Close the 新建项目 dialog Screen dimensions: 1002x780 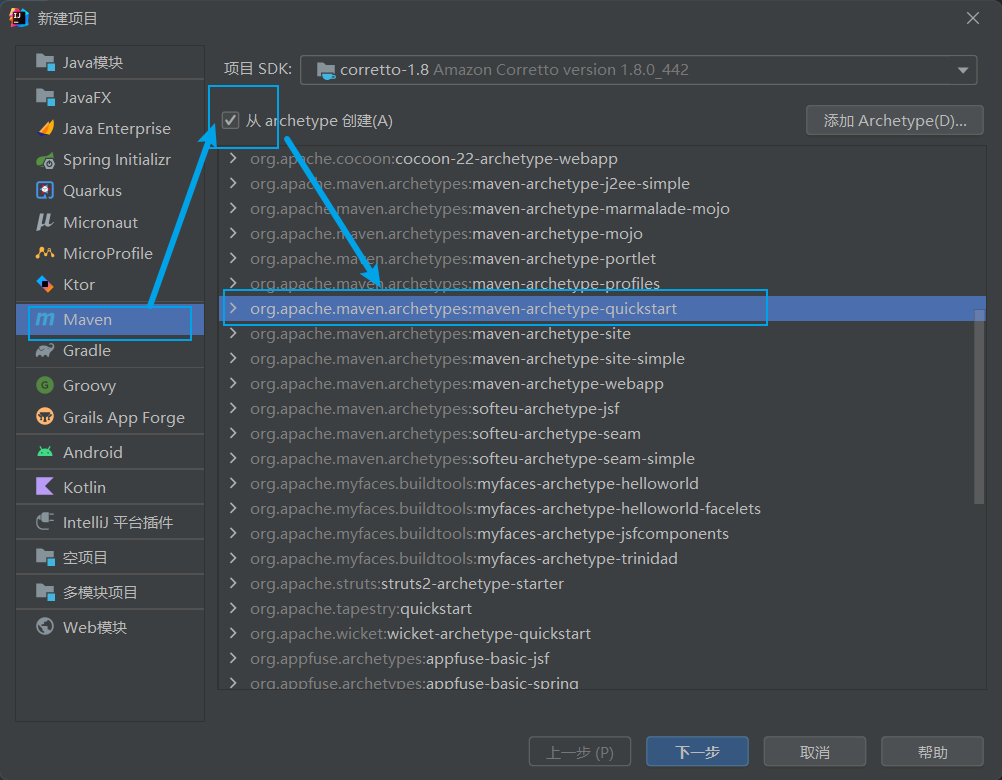point(973,18)
